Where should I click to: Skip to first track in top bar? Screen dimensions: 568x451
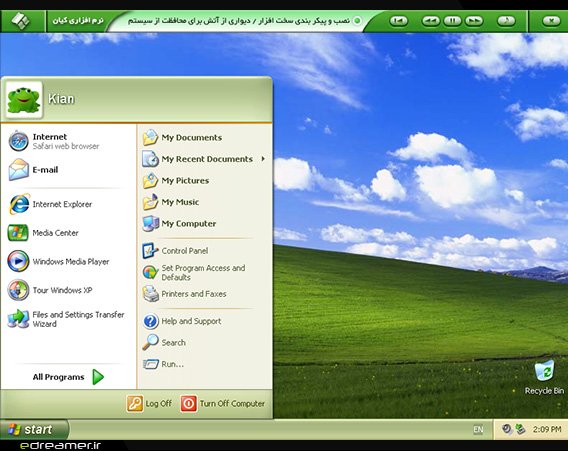pos(398,21)
